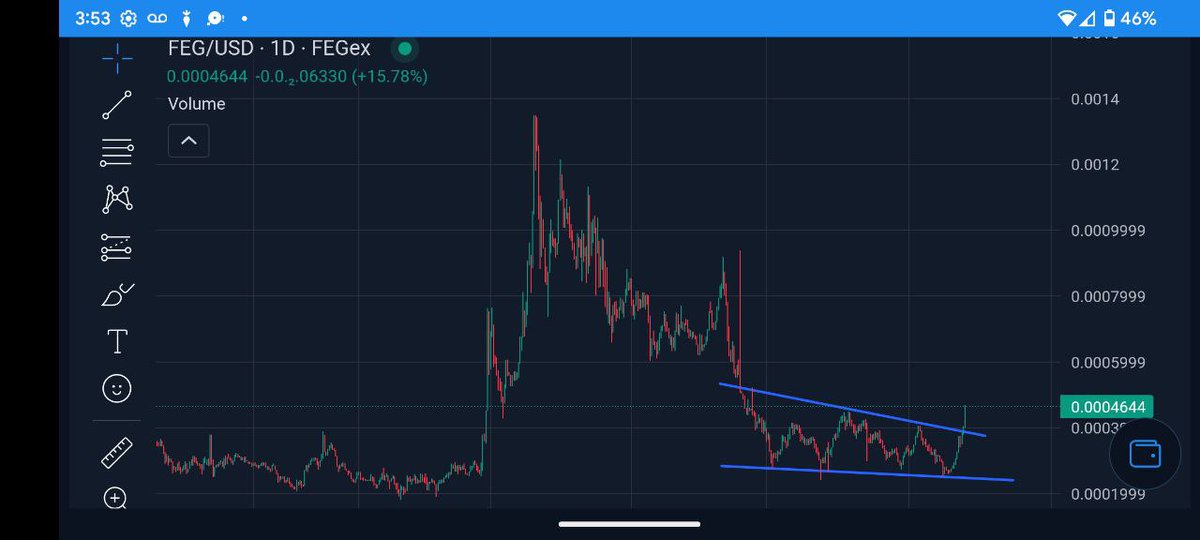Viewport: 1200px width, 540px height.
Task: Tap the 3:53 clock in status bar
Action: 92,18
